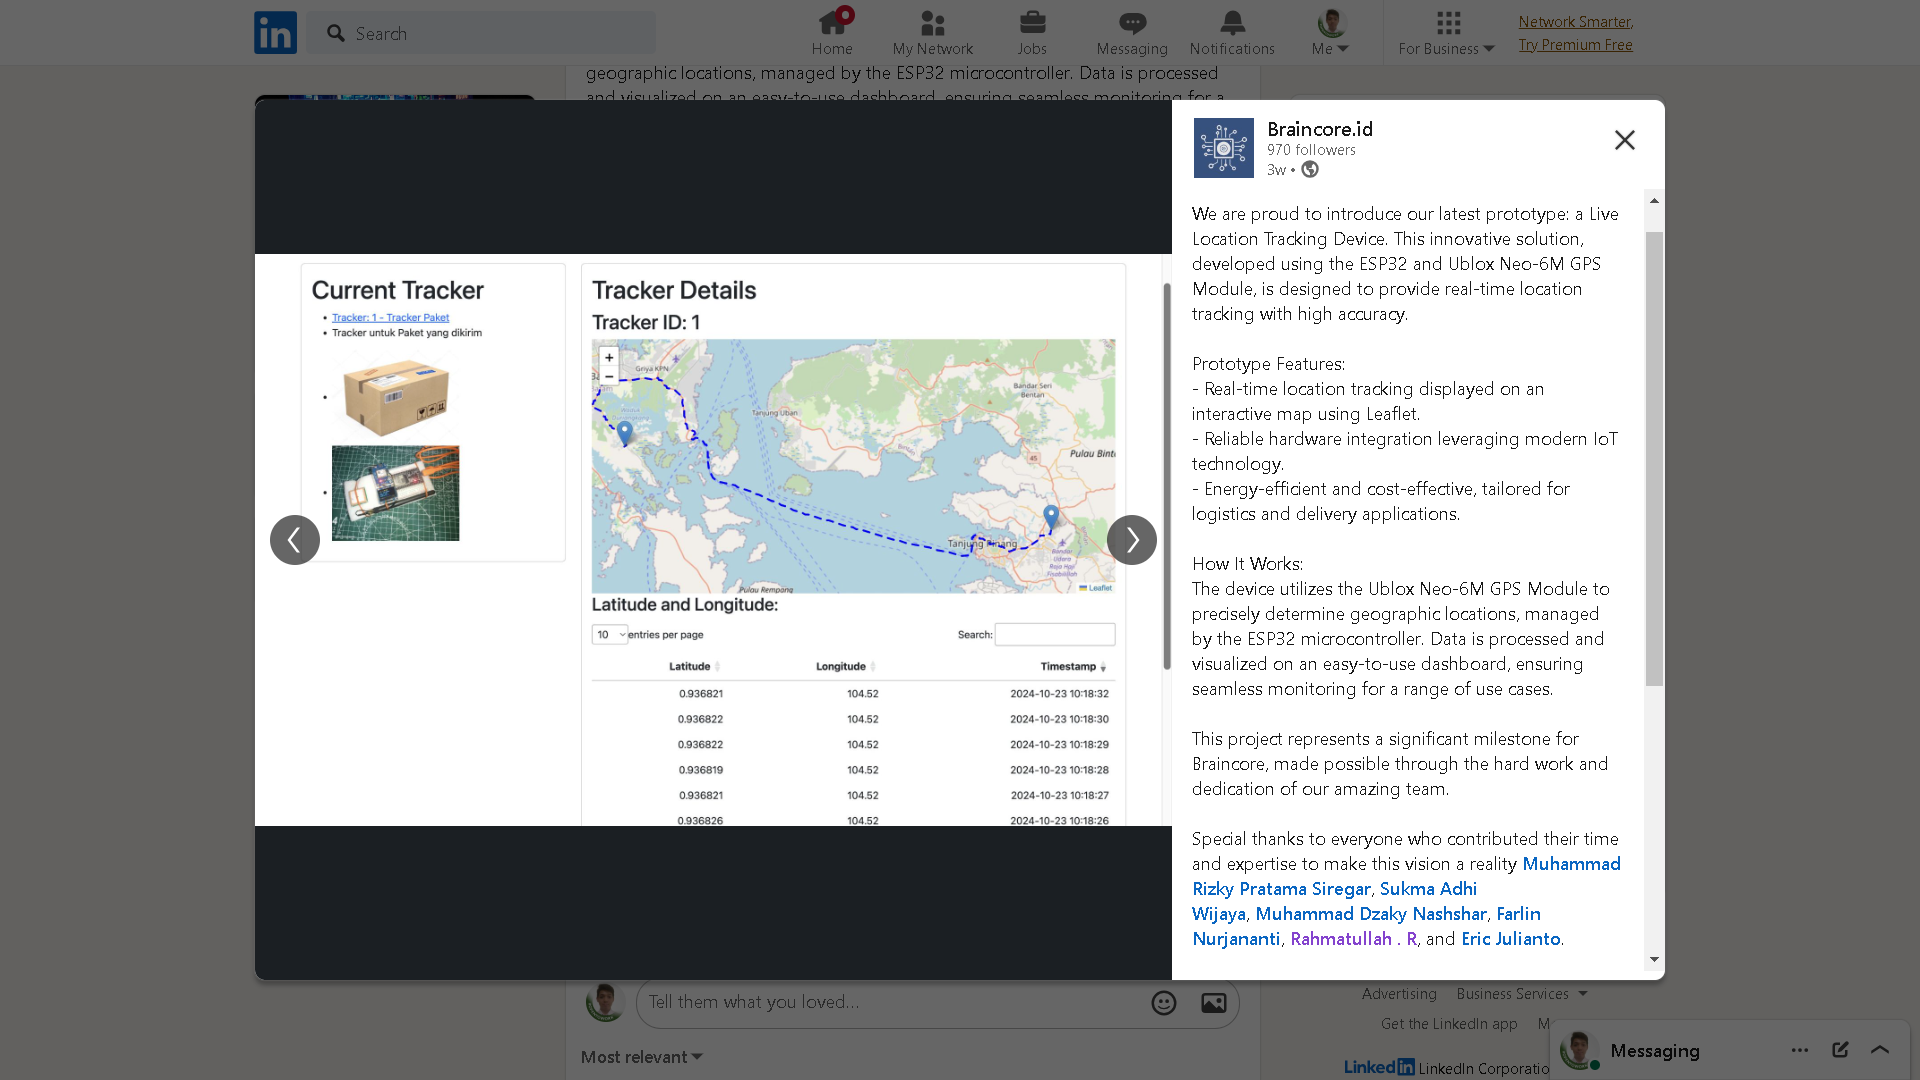Click Try Premium Free link
Viewport: 1920px width, 1080px height.
[x=1575, y=45]
